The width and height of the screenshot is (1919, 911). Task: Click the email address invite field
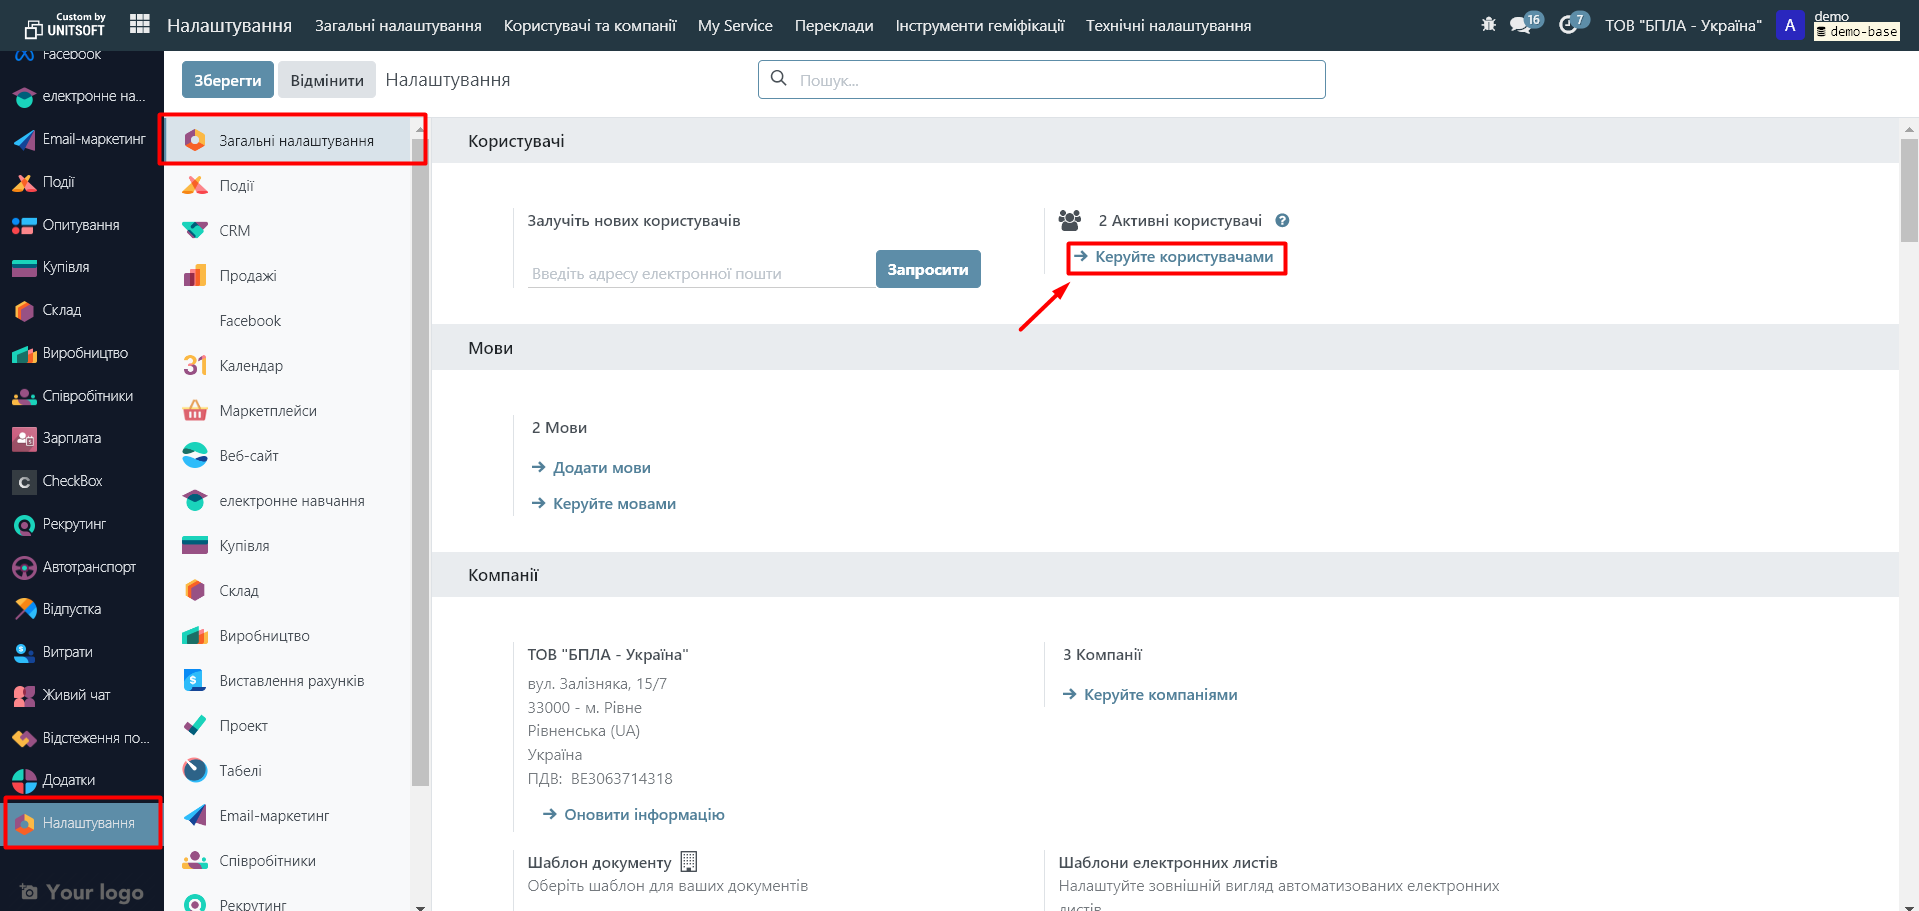pyautogui.click(x=700, y=274)
